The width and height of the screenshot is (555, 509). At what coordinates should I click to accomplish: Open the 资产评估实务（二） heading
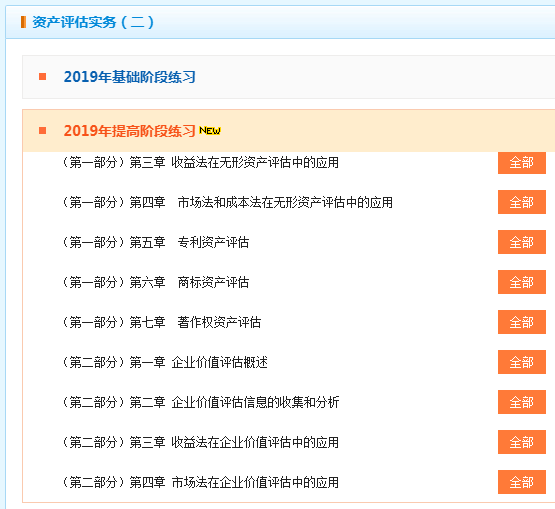[x=93, y=22]
